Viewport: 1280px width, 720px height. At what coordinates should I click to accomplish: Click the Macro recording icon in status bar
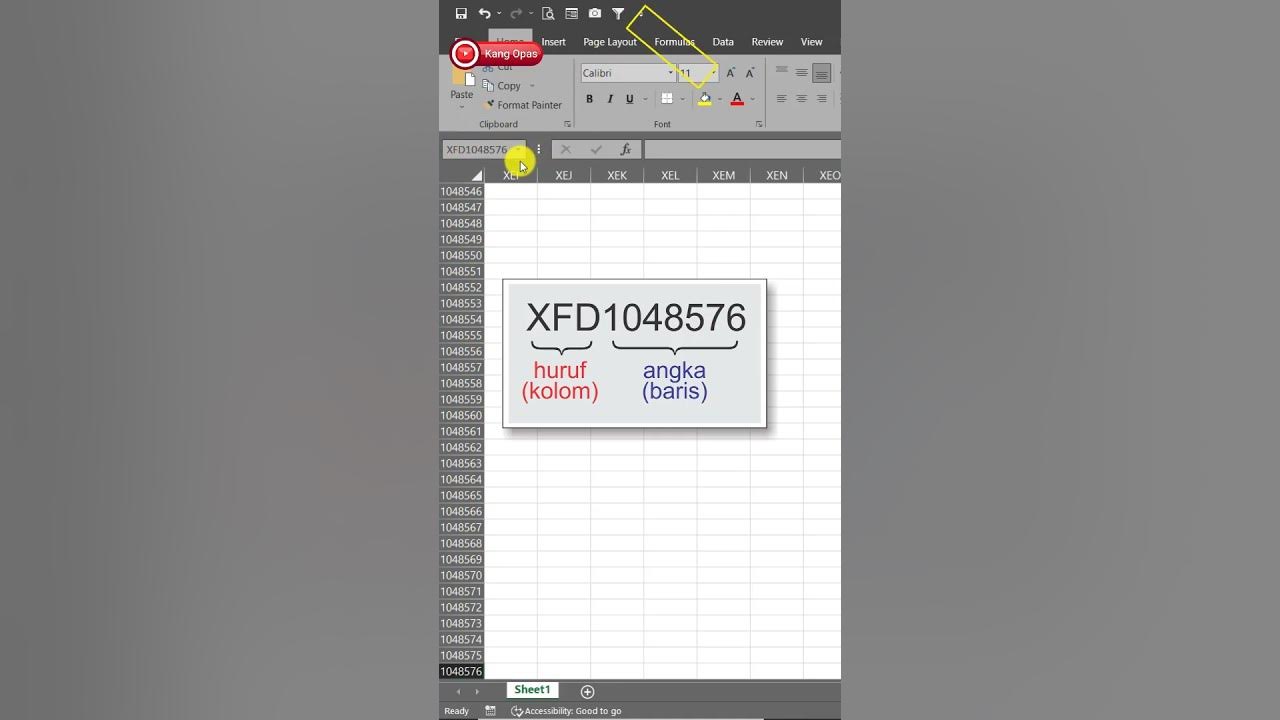click(x=490, y=711)
